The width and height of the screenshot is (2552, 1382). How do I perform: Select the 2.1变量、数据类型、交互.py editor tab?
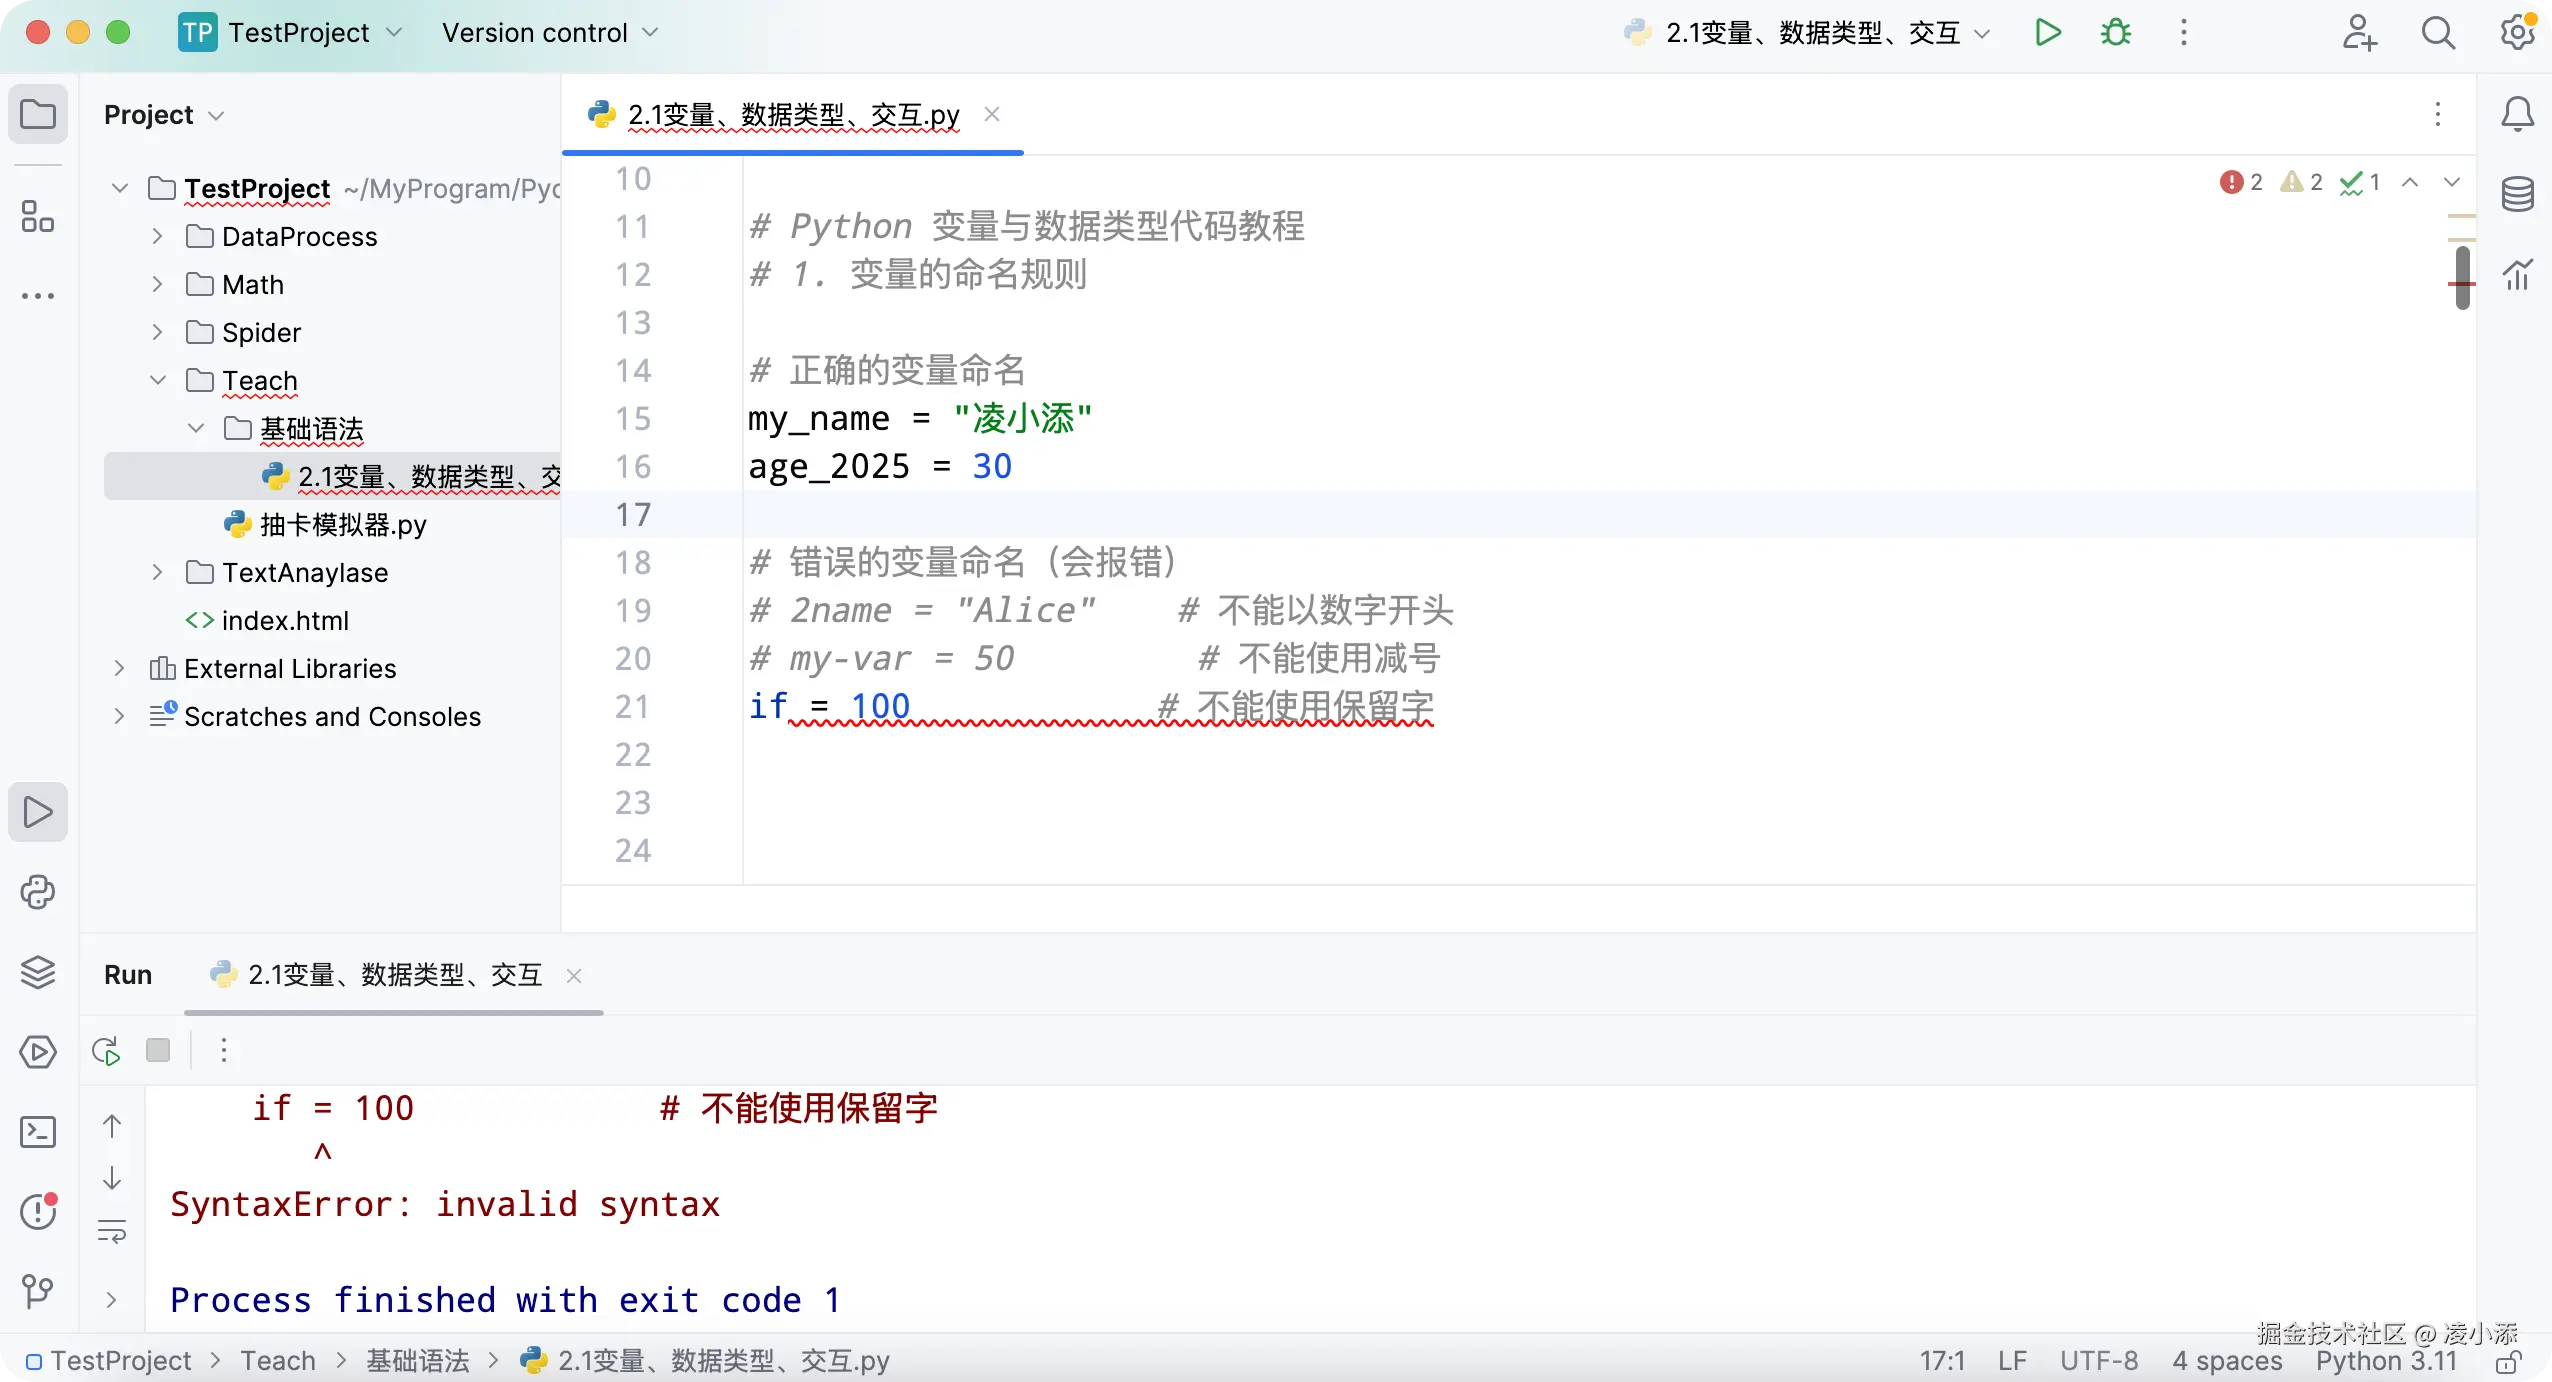(793, 116)
